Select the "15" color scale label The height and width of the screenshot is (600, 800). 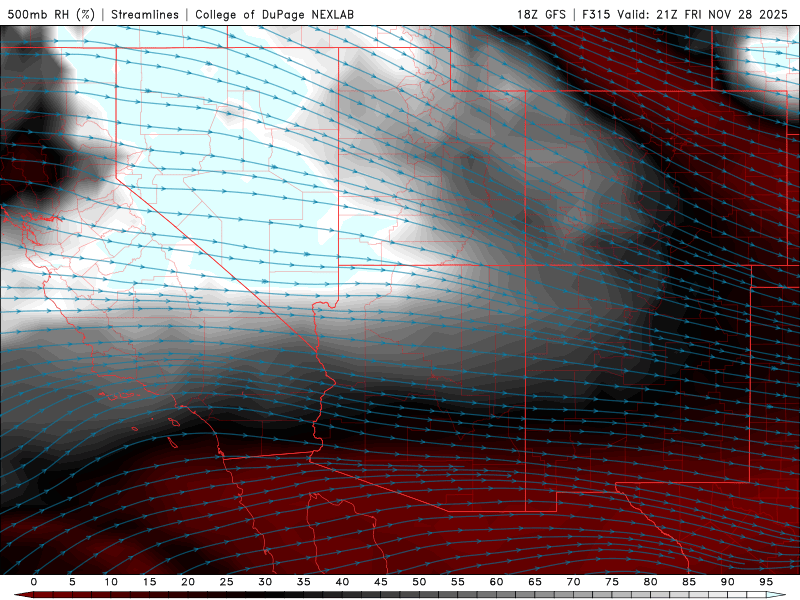(x=149, y=582)
